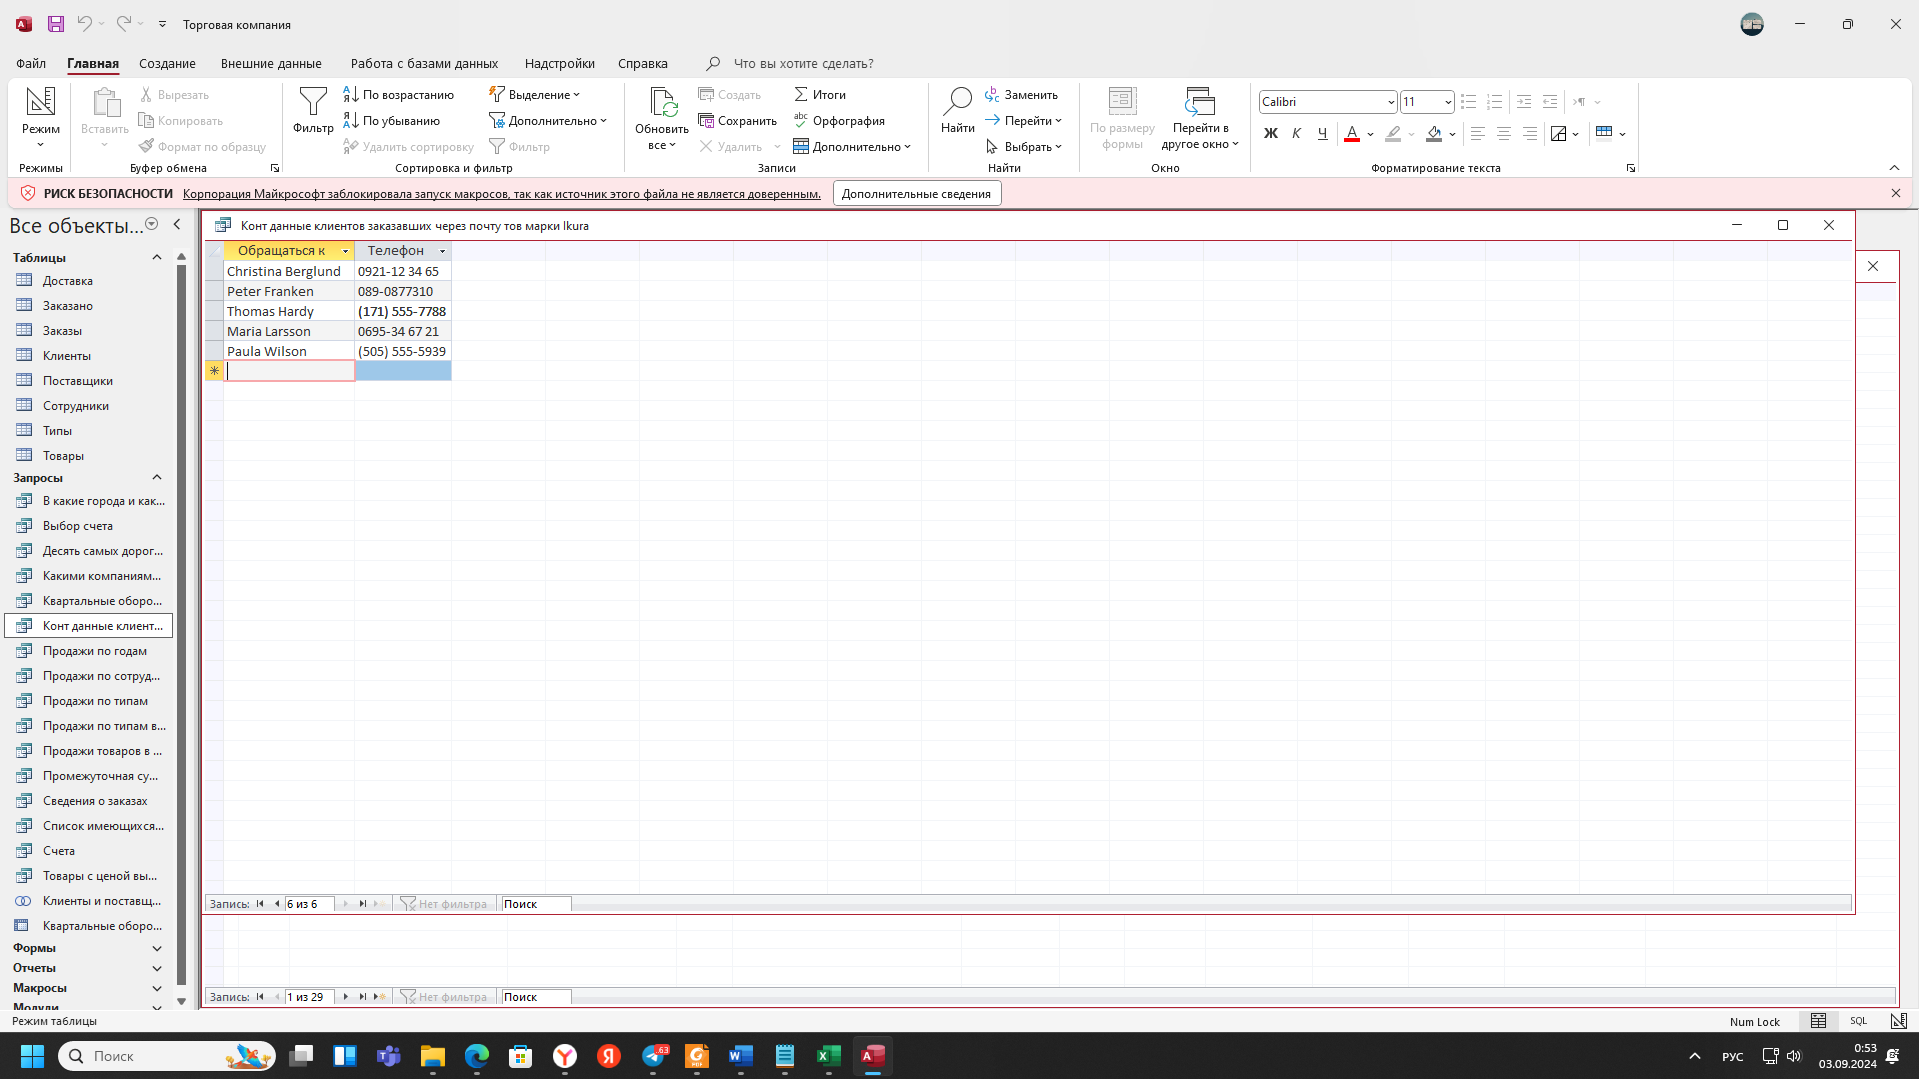1919x1079 pixels.
Task: Open Windows Start menu
Action: 32,1056
